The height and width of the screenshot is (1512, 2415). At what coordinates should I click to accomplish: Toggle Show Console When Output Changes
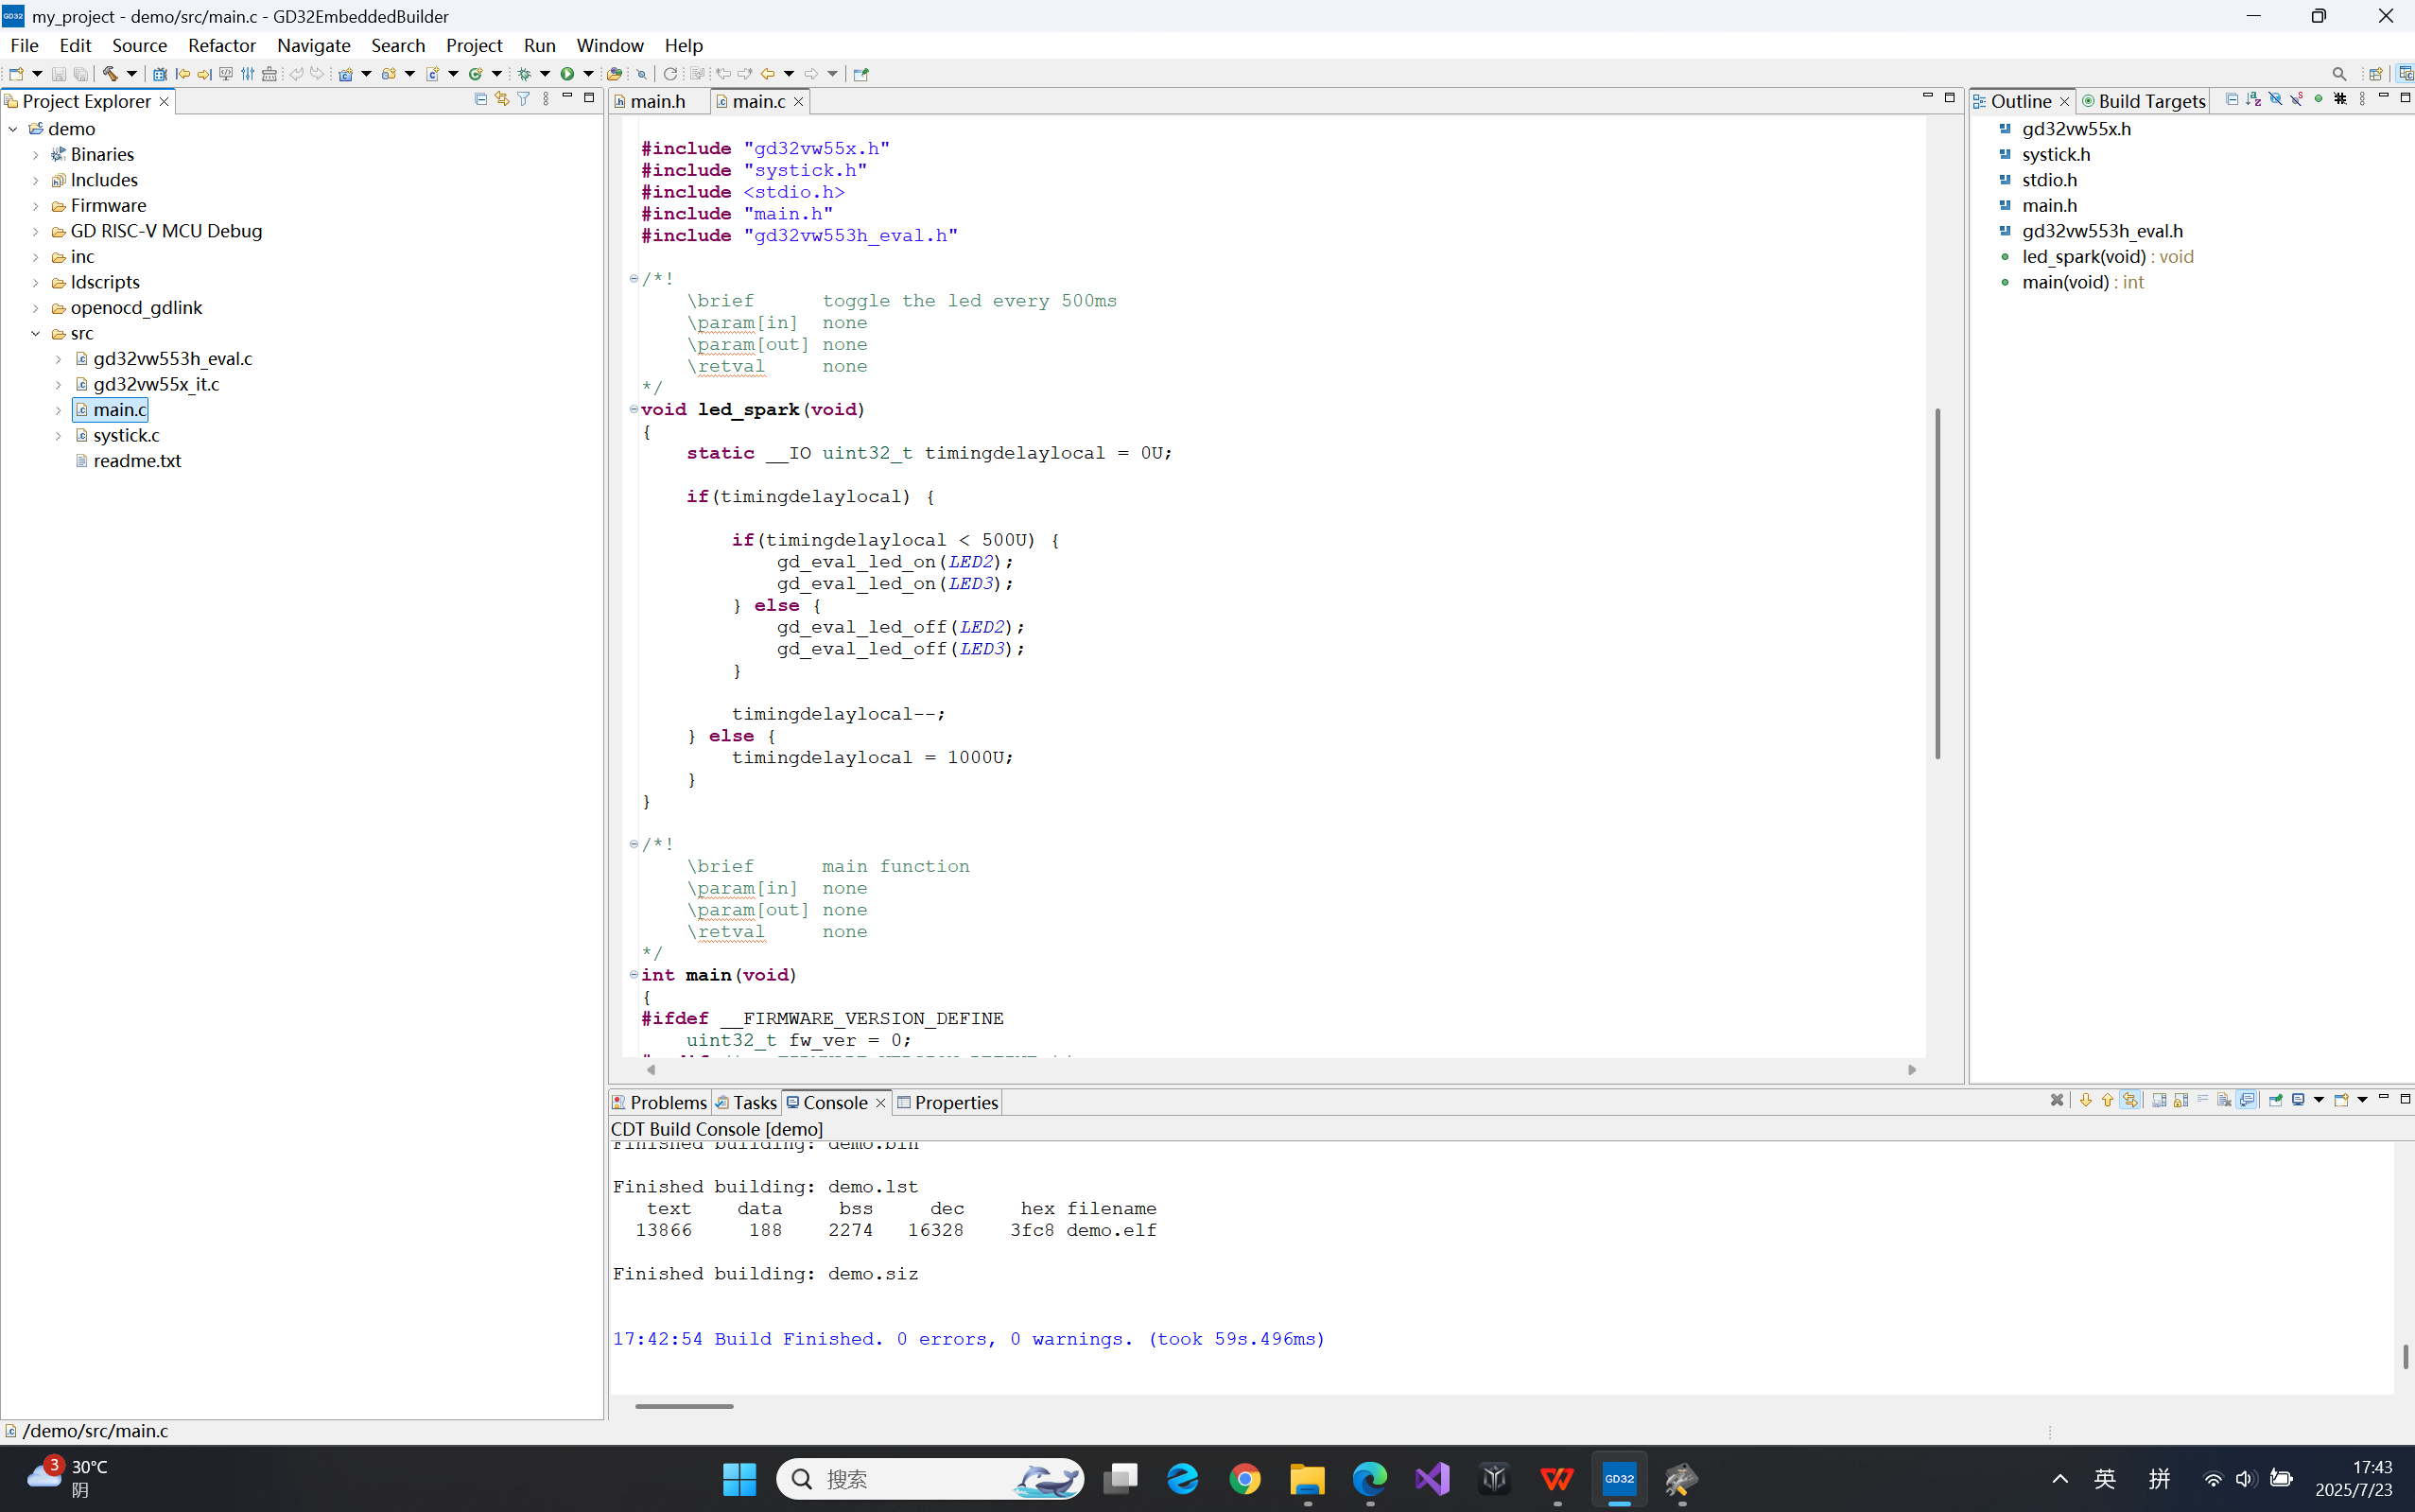pyautogui.click(x=2246, y=1100)
